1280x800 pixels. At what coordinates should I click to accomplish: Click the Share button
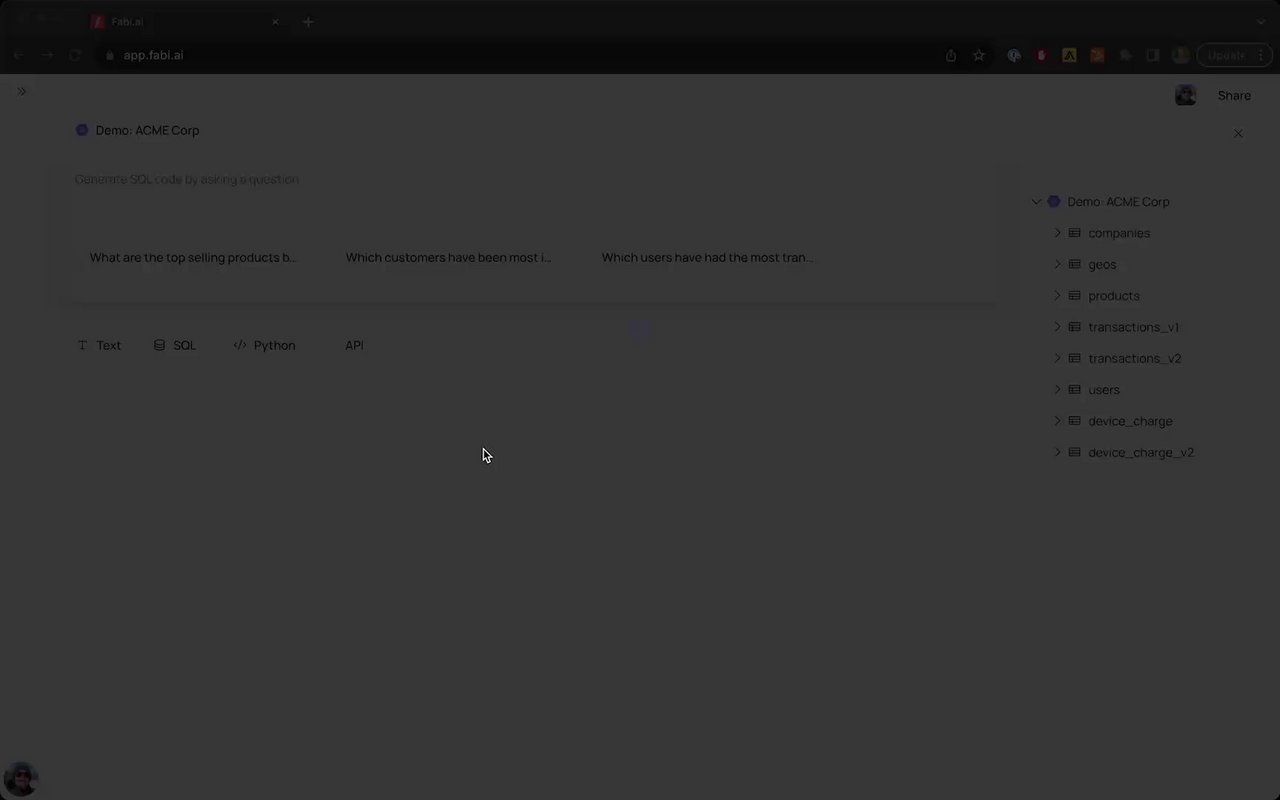pos(1234,95)
